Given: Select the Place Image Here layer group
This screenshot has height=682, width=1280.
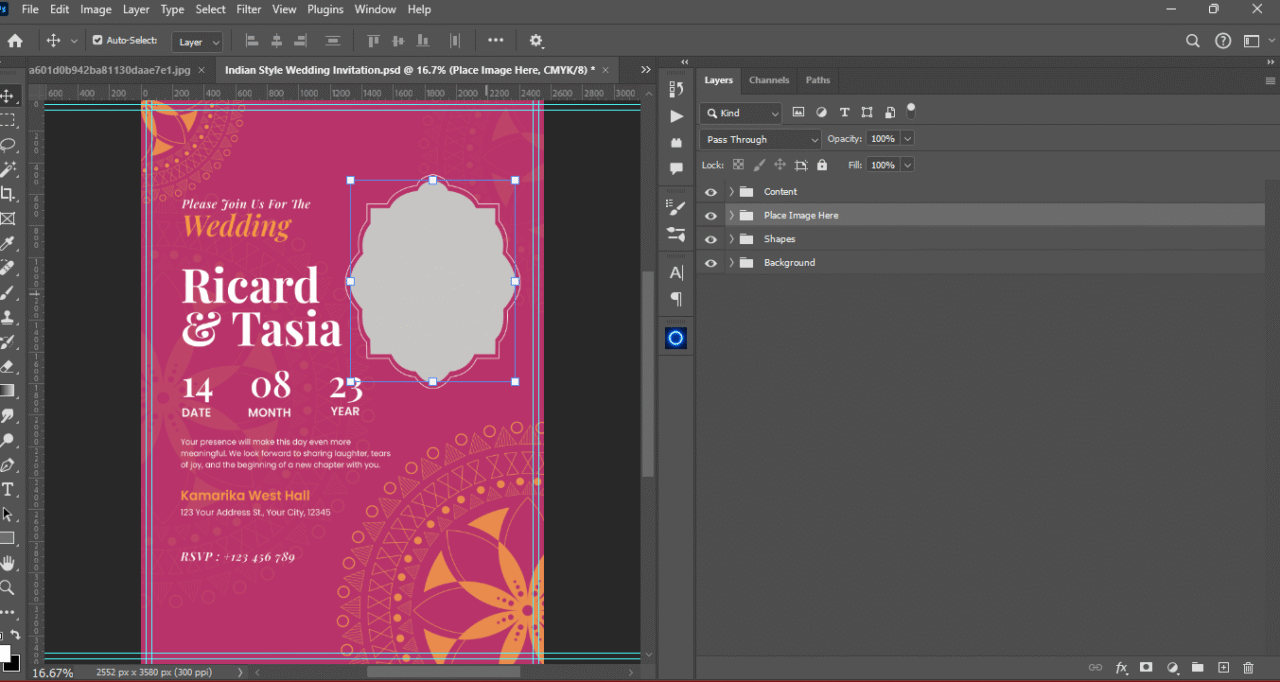Looking at the screenshot, I should [801, 215].
